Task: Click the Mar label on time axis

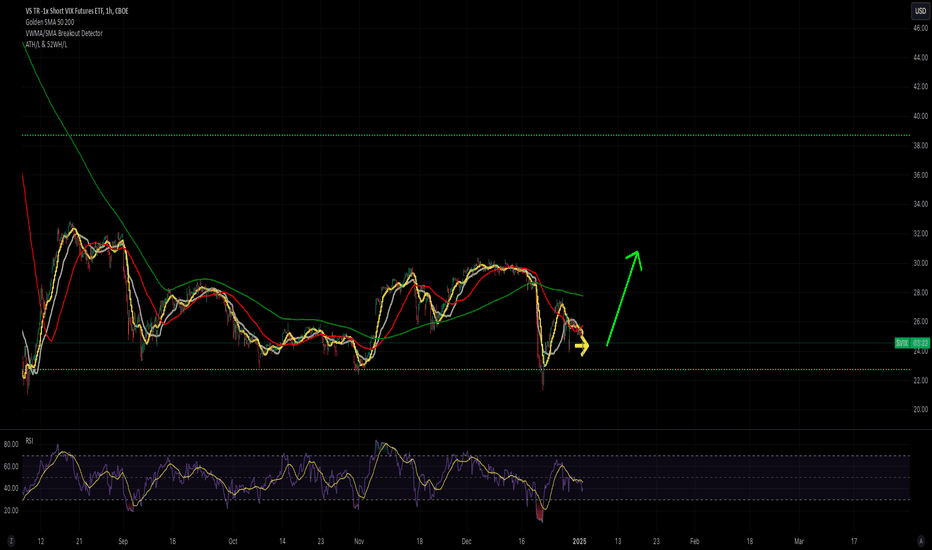Action: [799, 541]
